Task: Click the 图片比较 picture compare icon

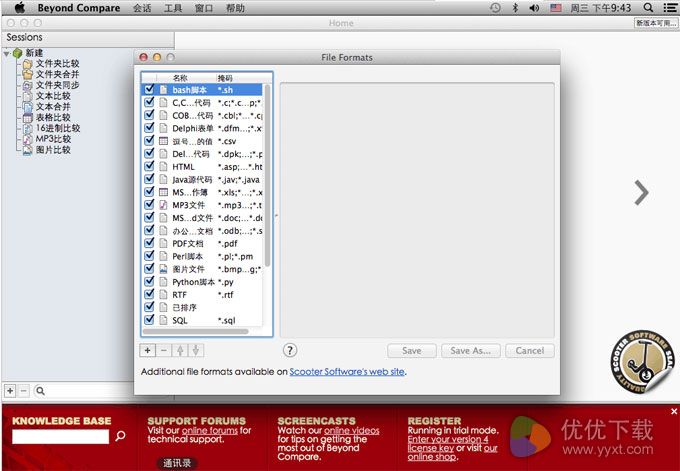Action: click(28, 150)
